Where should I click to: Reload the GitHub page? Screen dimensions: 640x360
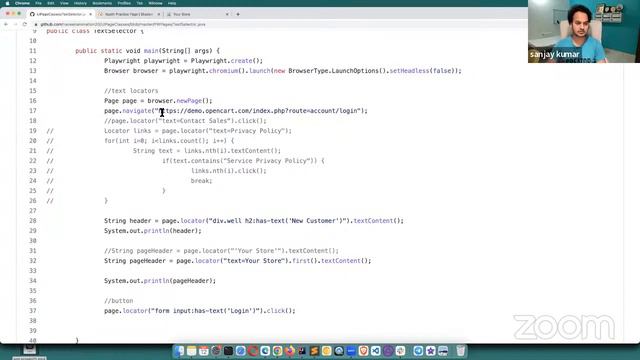click(x=24, y=24)
